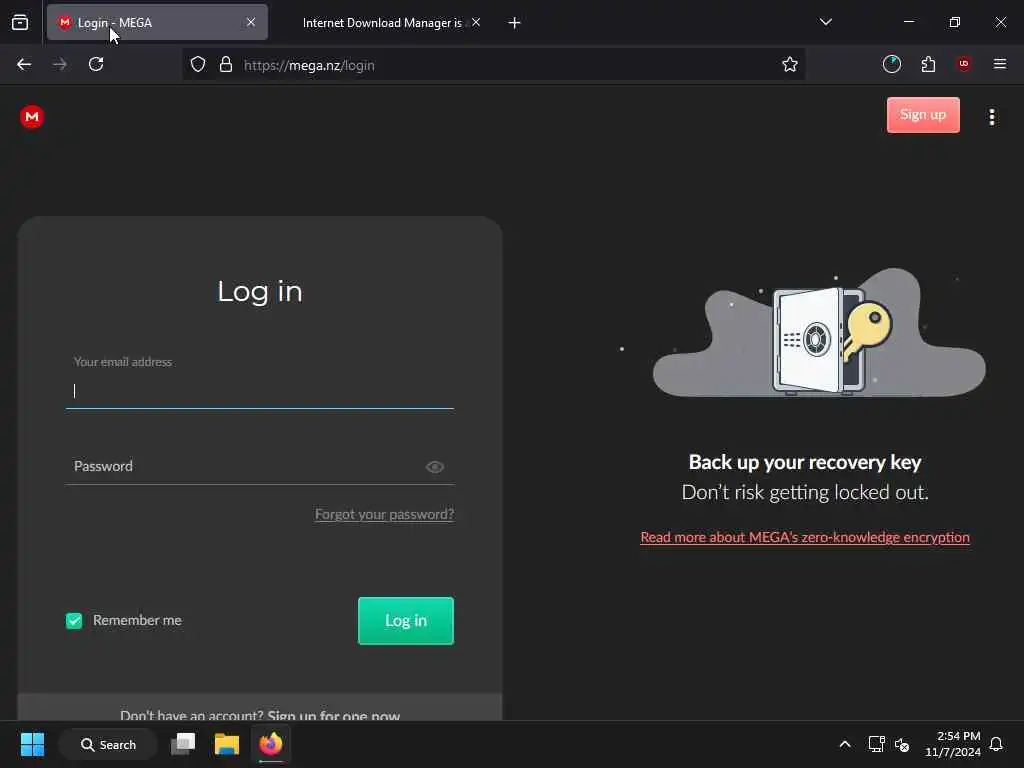Open the circular loading extension icon
1024x768 pixels.
point(891,64)
